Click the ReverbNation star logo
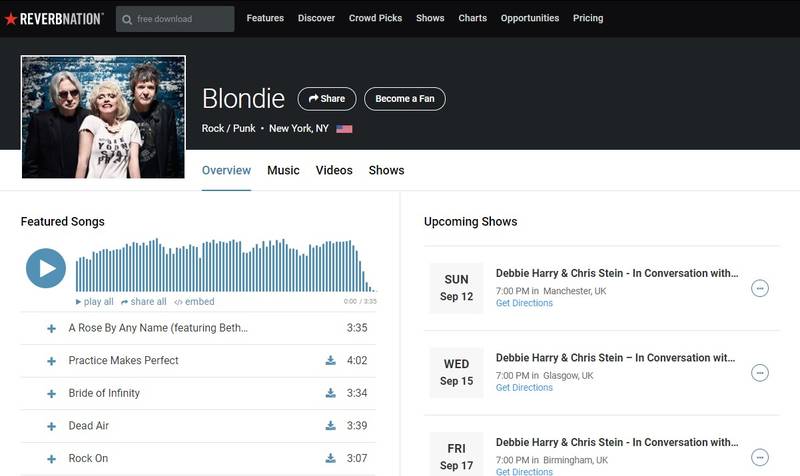 [54, 19]
